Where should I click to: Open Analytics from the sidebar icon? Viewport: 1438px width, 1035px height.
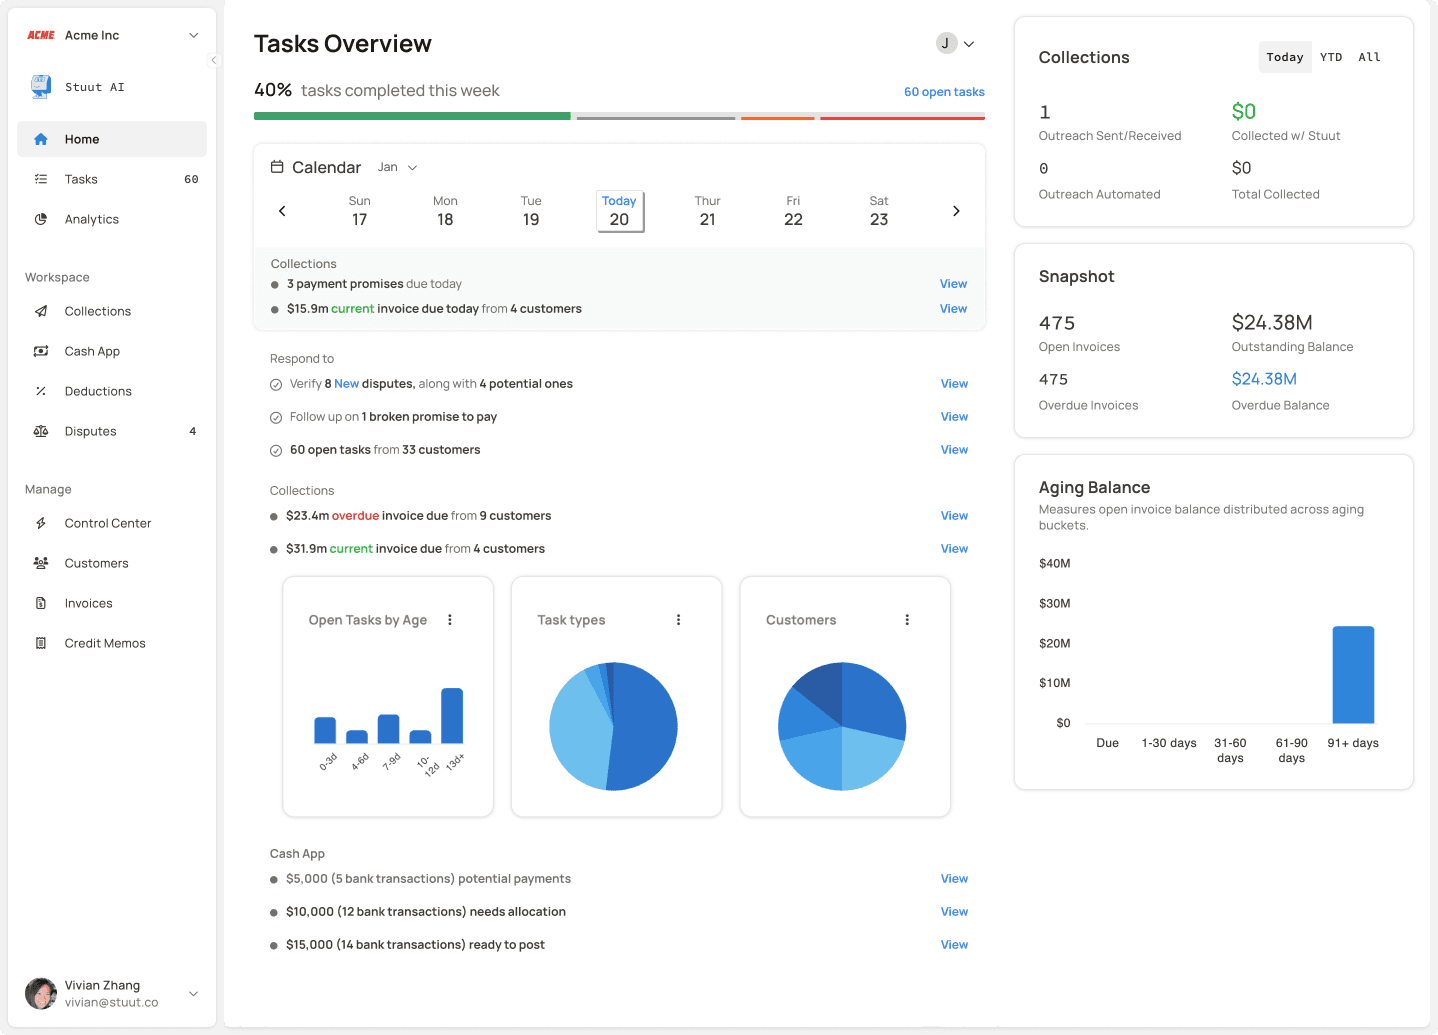tap(41, 219)
